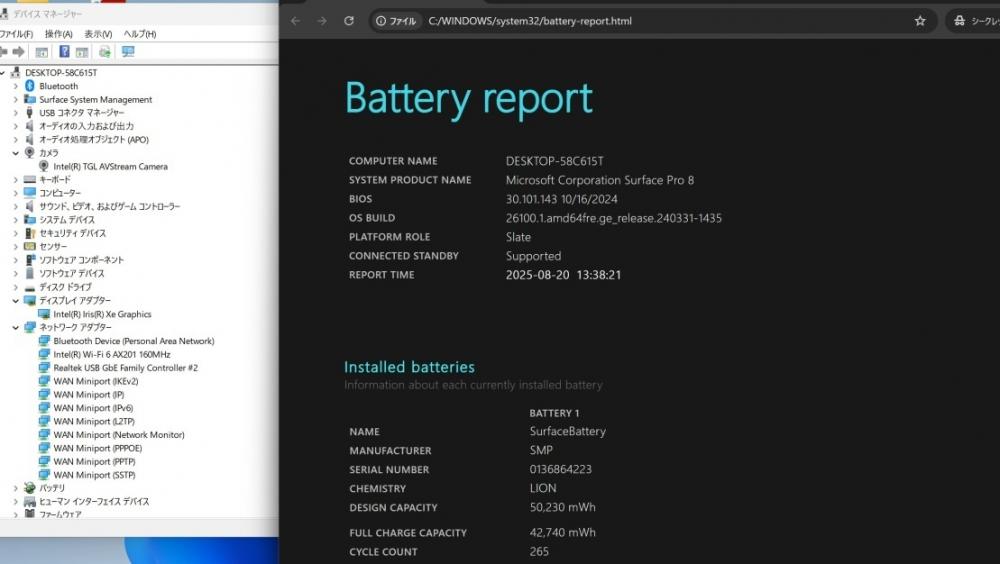The width and height of the screenshot is (1000, 564).
Task: Click the battery icon beside バッテリ
Action: (x=29, y=488)
